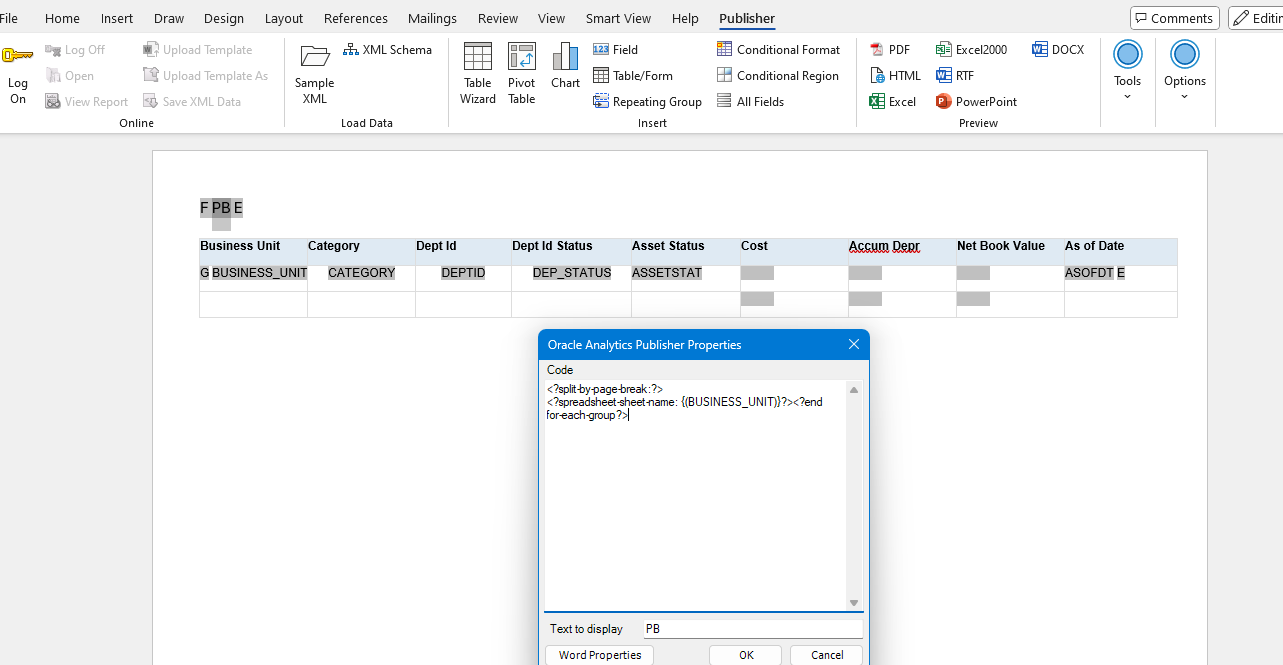
Task: Click View Report
Action: coord(87,102)
